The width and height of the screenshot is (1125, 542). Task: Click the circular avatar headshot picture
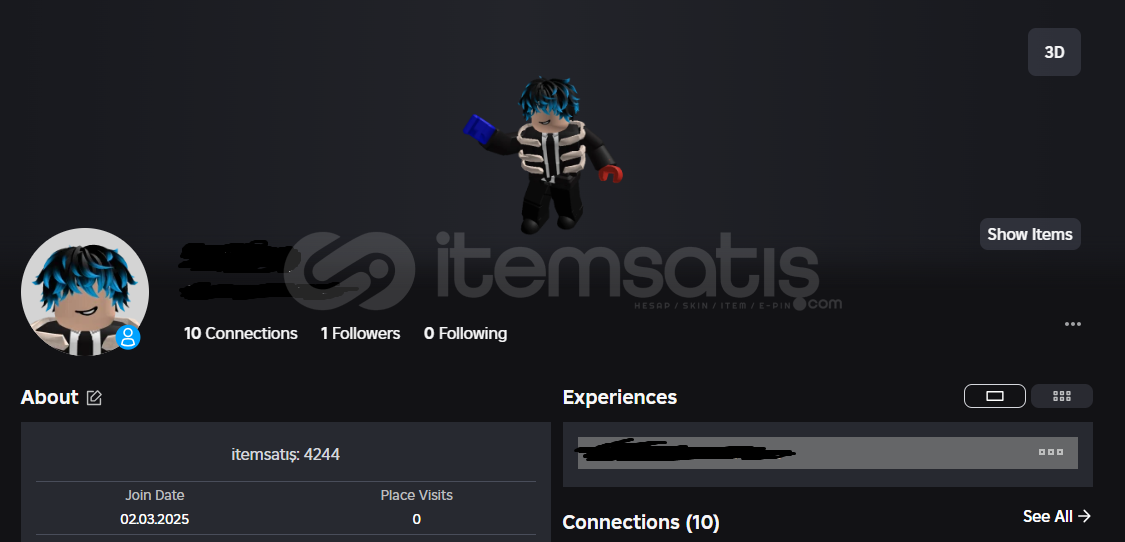85,291
